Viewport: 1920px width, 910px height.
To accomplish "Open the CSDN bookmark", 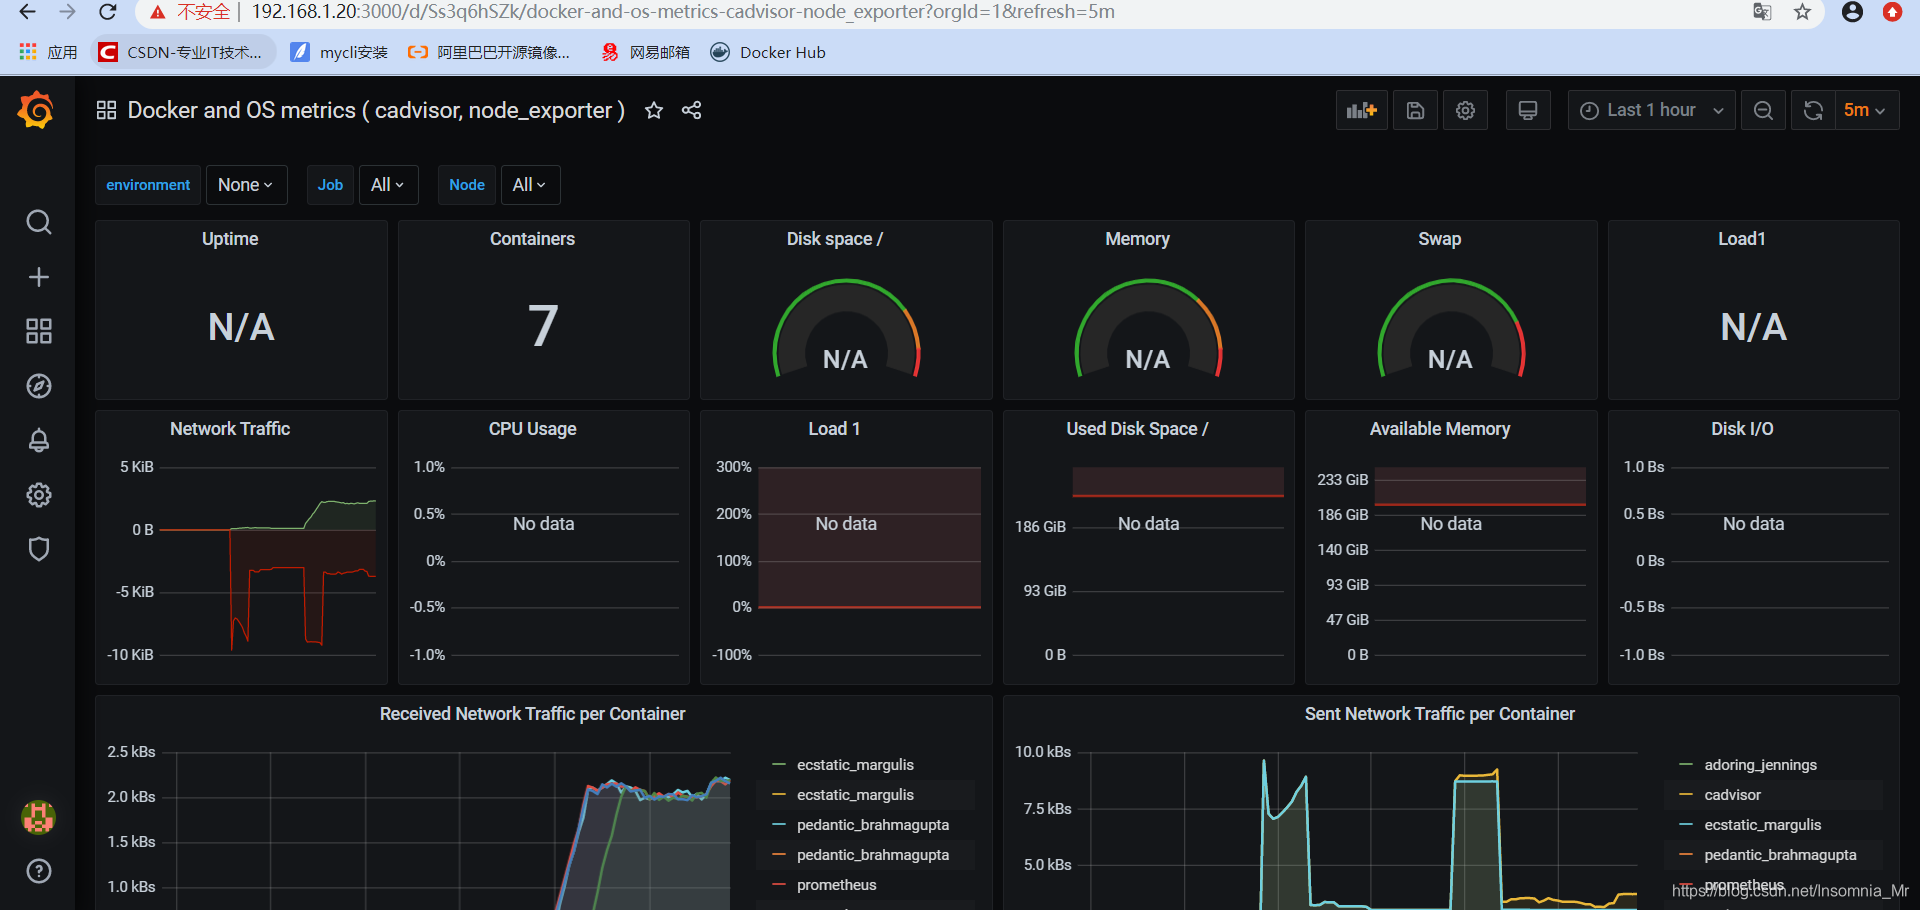I will click(x=184, y=52).
